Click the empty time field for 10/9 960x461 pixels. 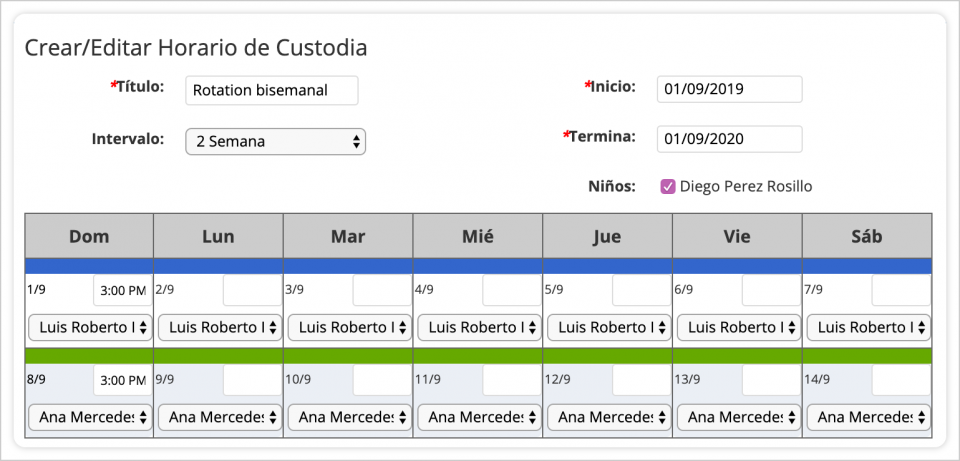(382, 380)
